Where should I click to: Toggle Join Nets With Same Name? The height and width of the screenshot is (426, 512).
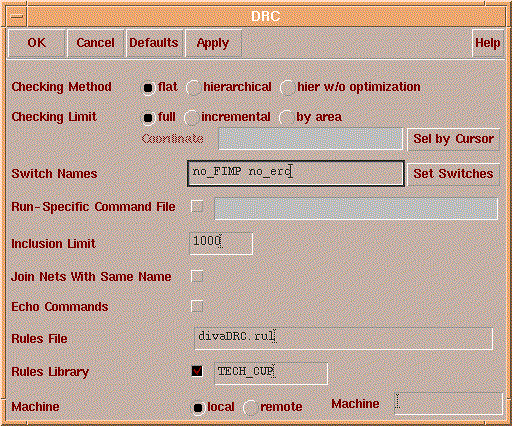pos(197,276)
